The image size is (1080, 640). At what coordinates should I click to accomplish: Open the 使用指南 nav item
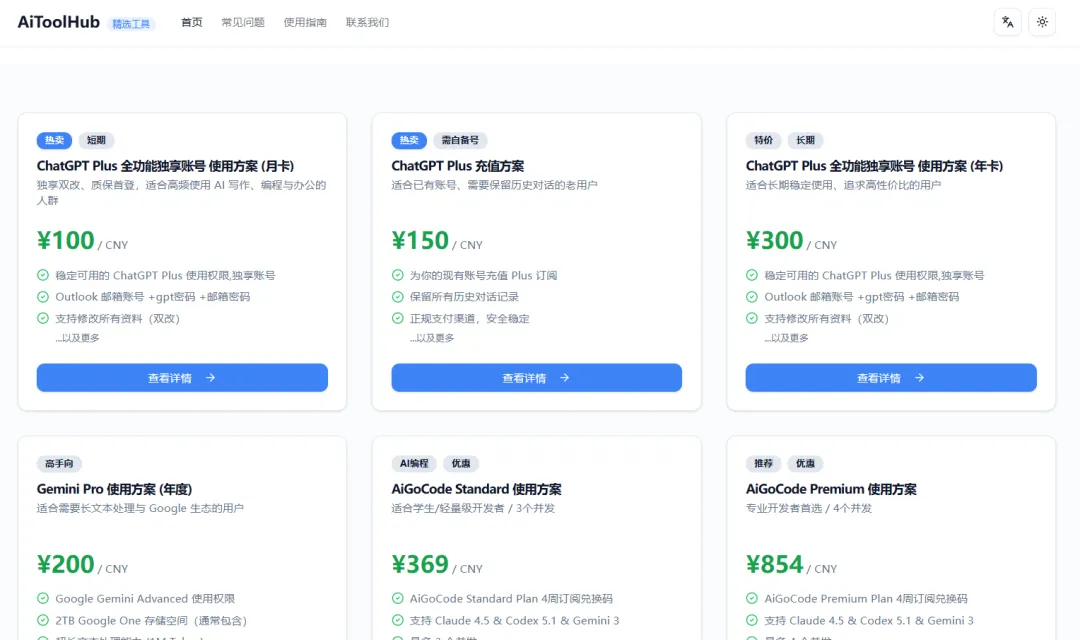pyautogui.click(x=305, y=23)
